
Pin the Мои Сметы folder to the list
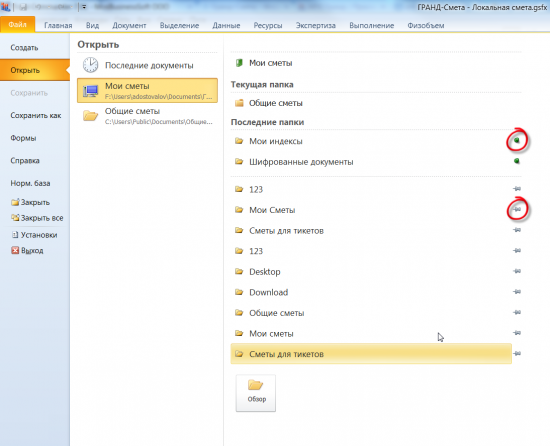pos(517,210)
